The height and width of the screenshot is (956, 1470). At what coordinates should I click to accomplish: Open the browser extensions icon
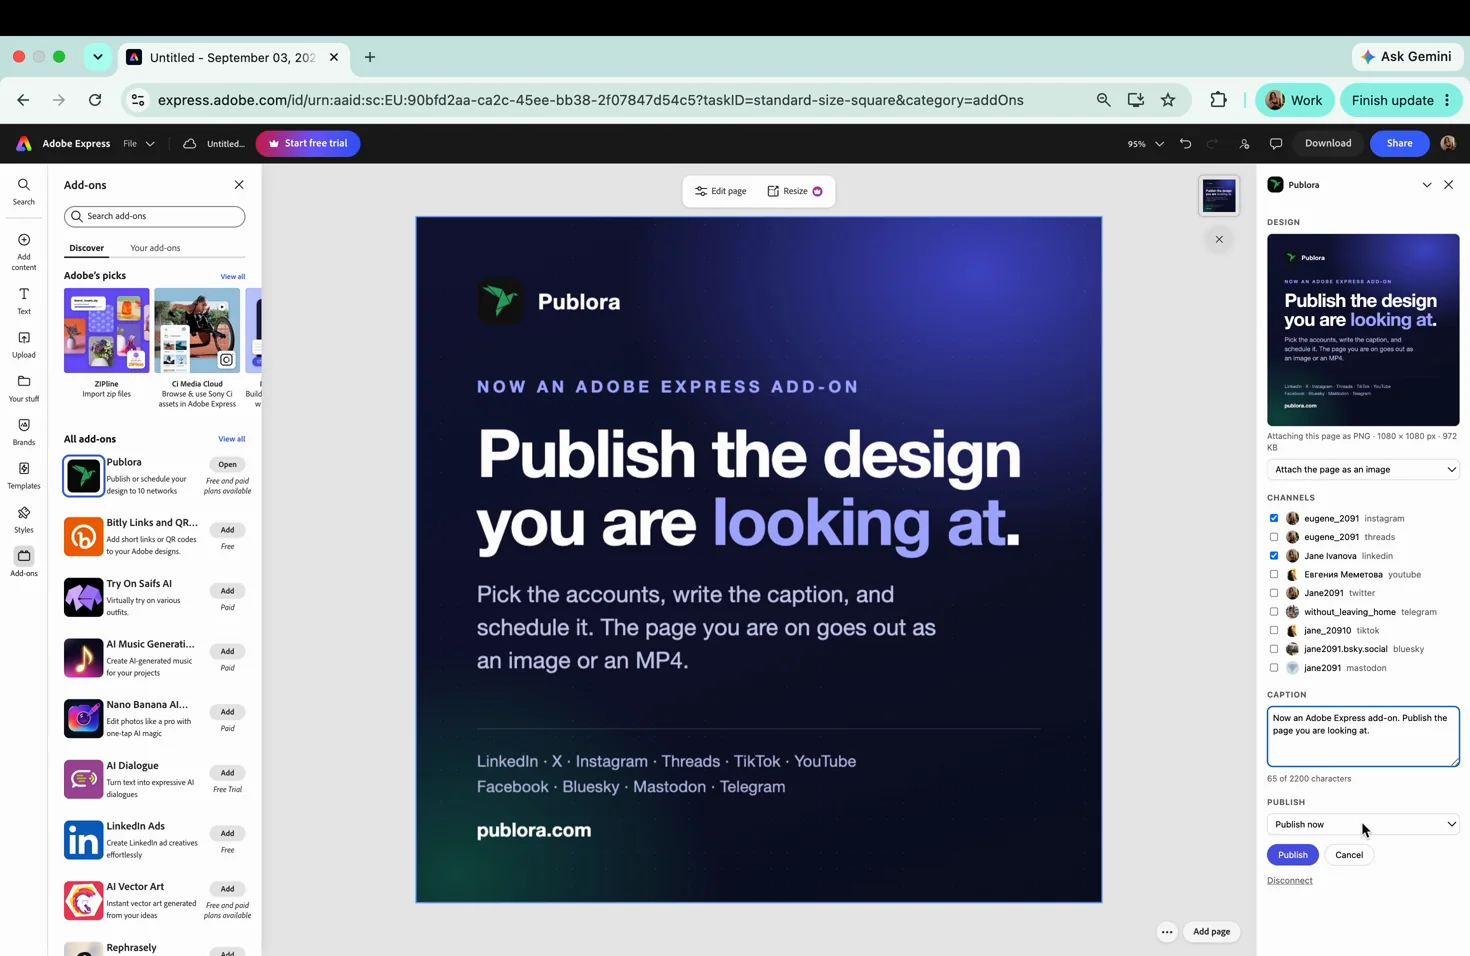tap(1218, 100)
